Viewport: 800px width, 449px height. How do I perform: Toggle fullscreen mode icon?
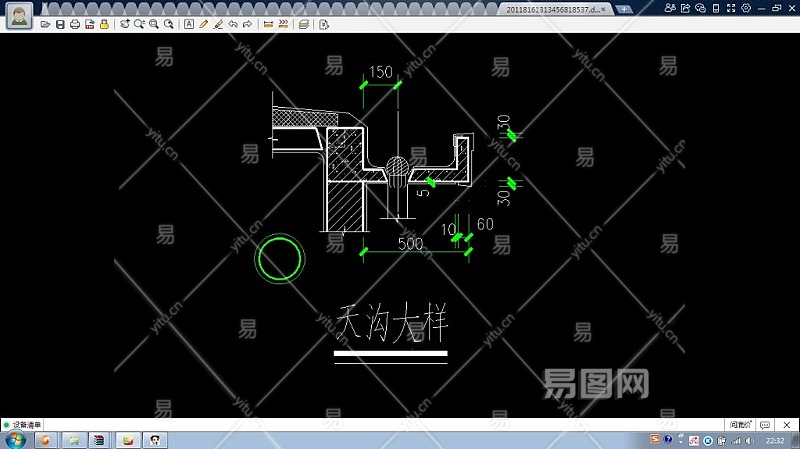pos(731,8)
